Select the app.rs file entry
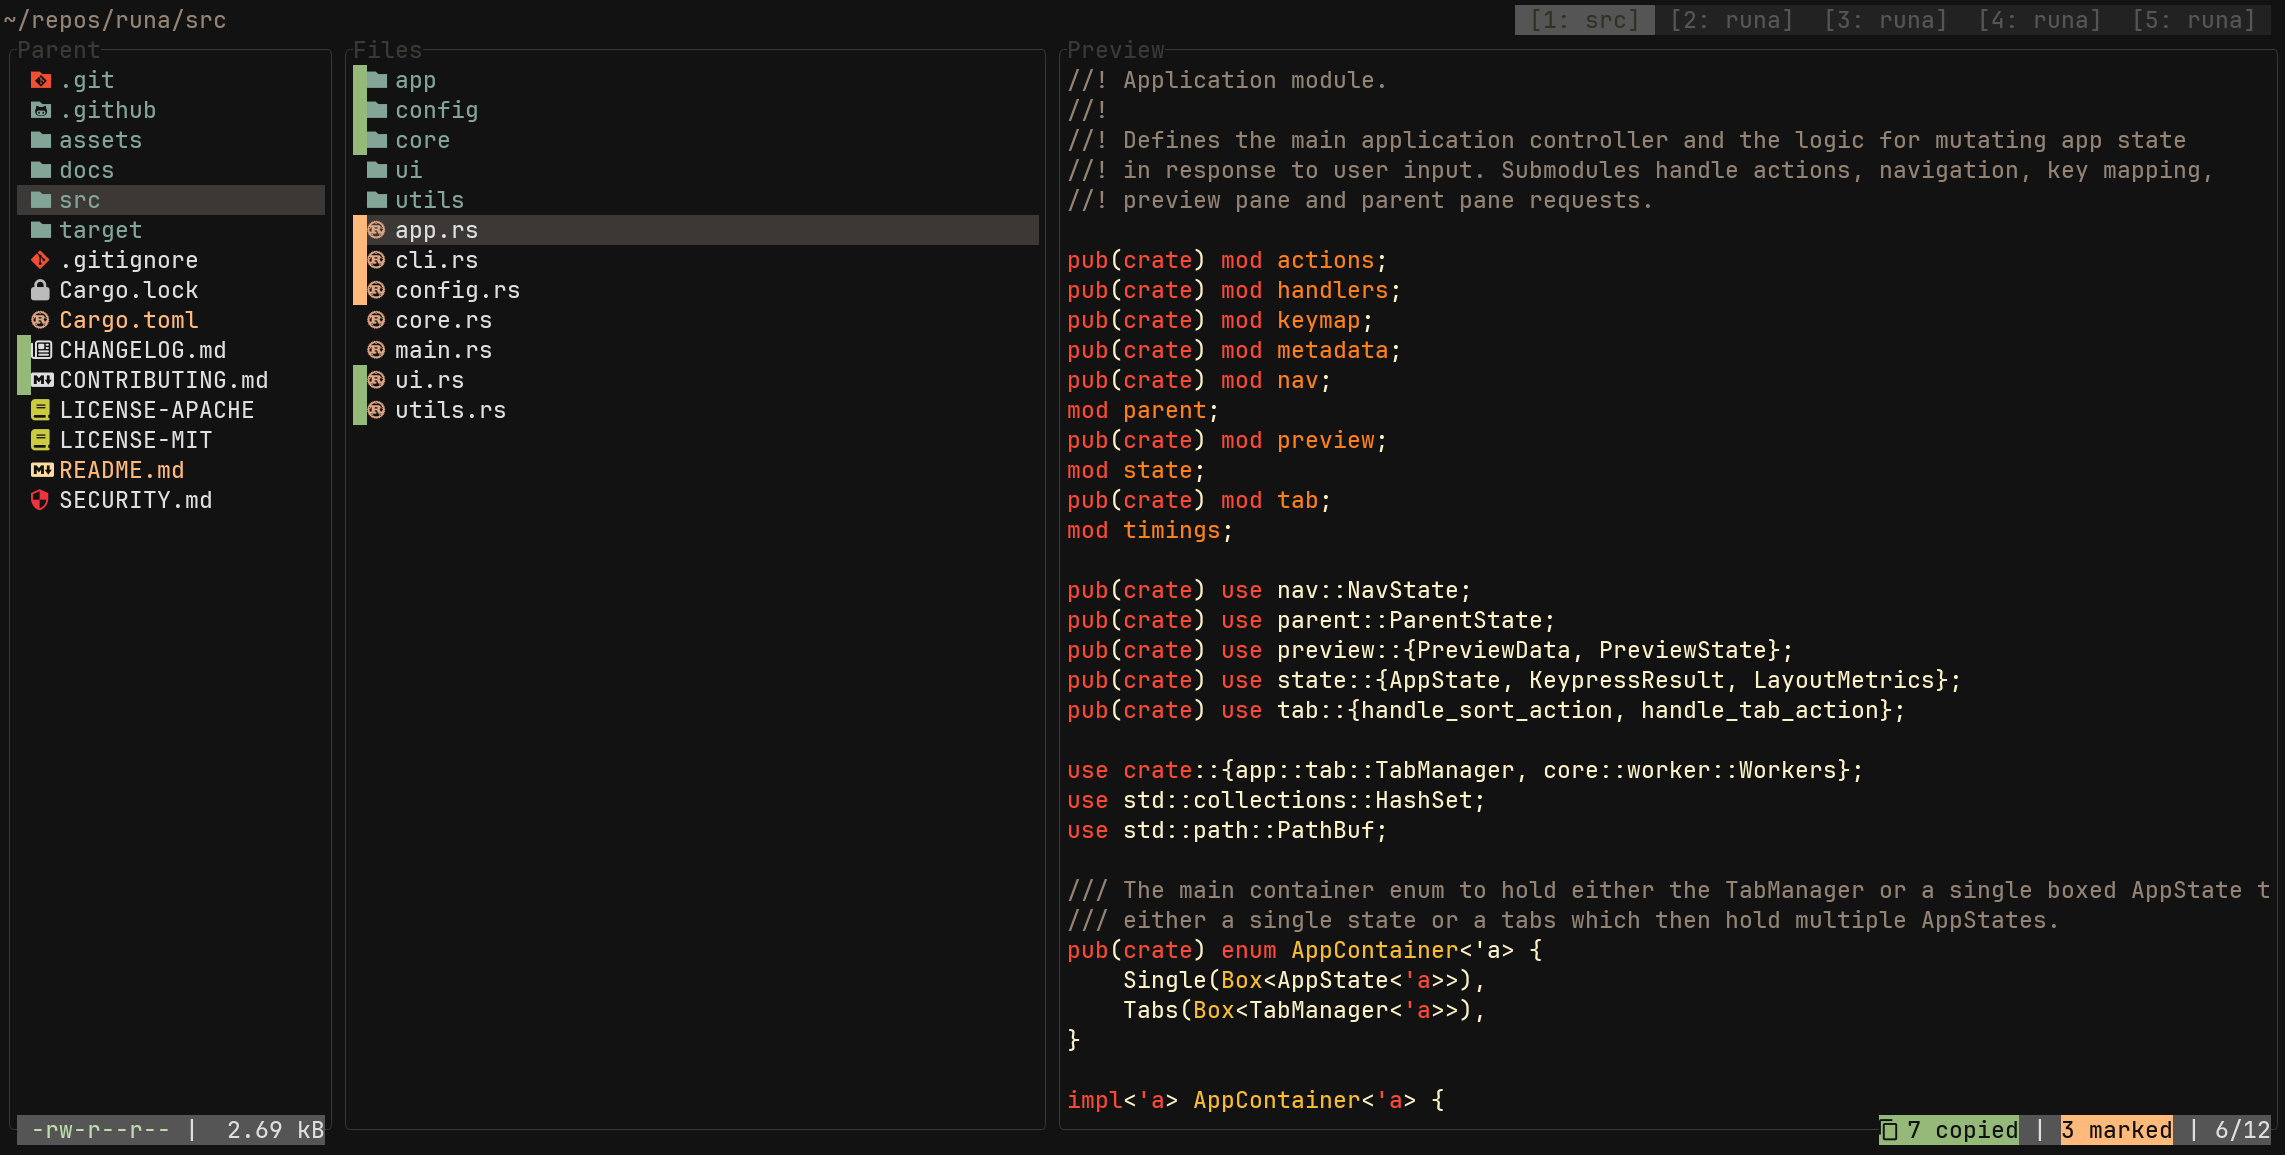Image resolution: width=2285 pixels, height=1155 pixels. [696, 230]
